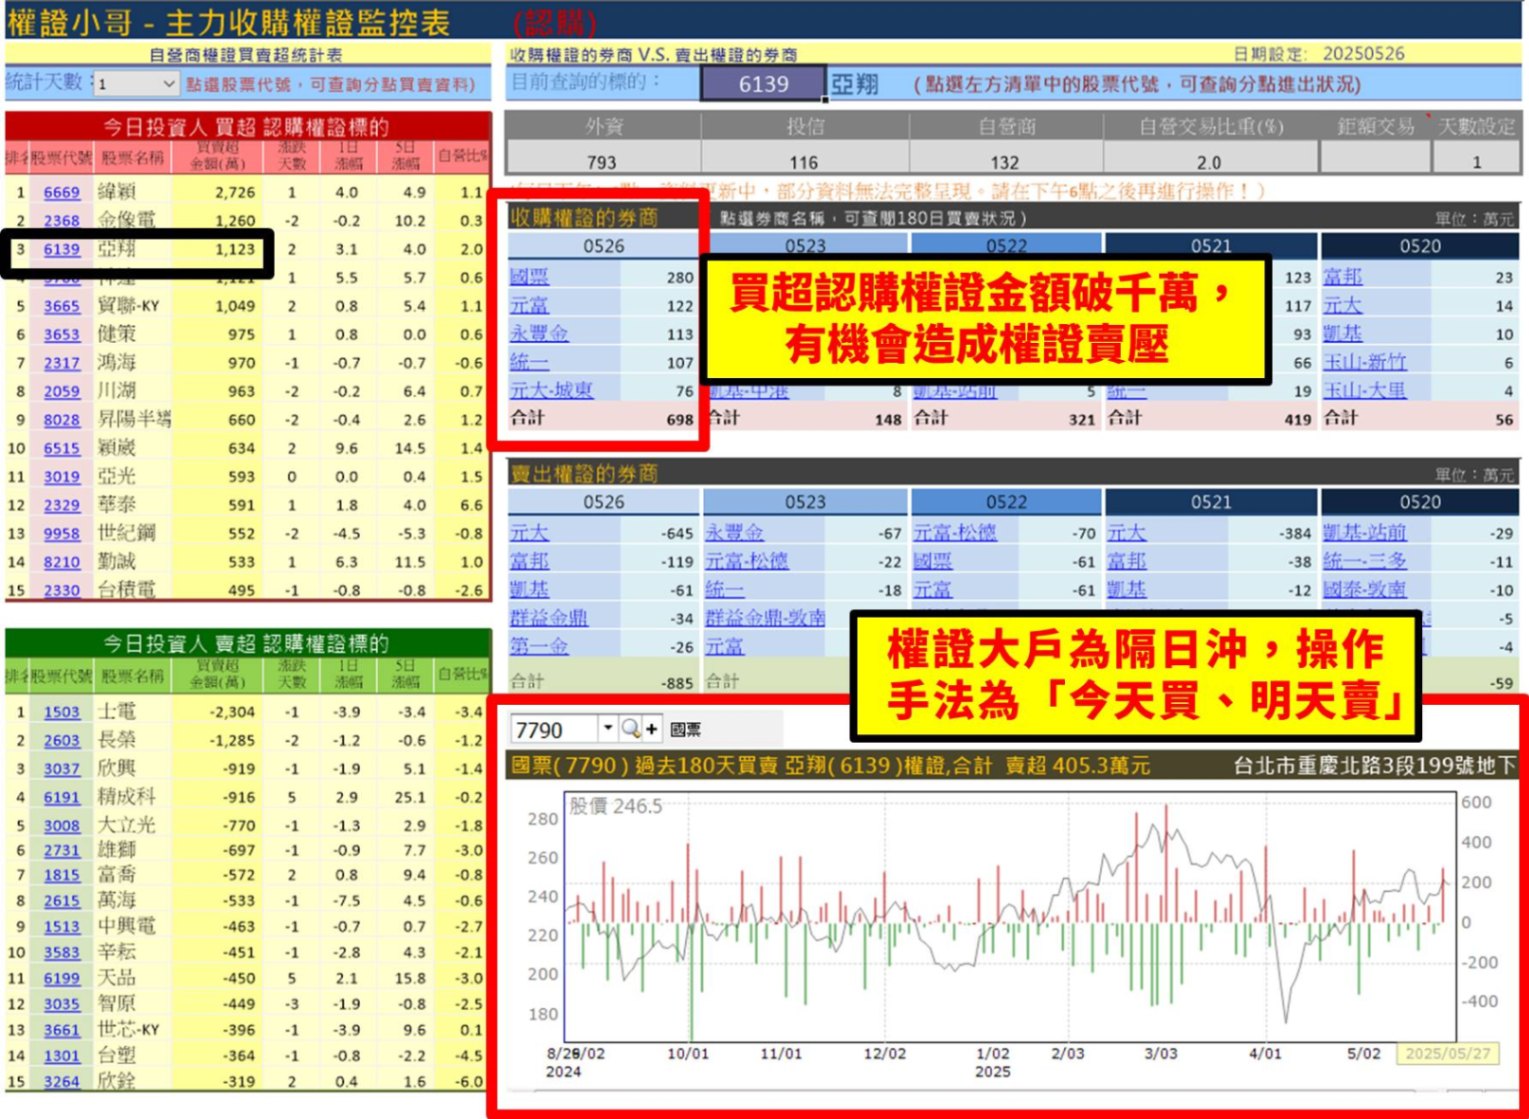1529x1119 pixels.
Task: Open stock code 9958 世紀鋼 link
Action: 61,534
